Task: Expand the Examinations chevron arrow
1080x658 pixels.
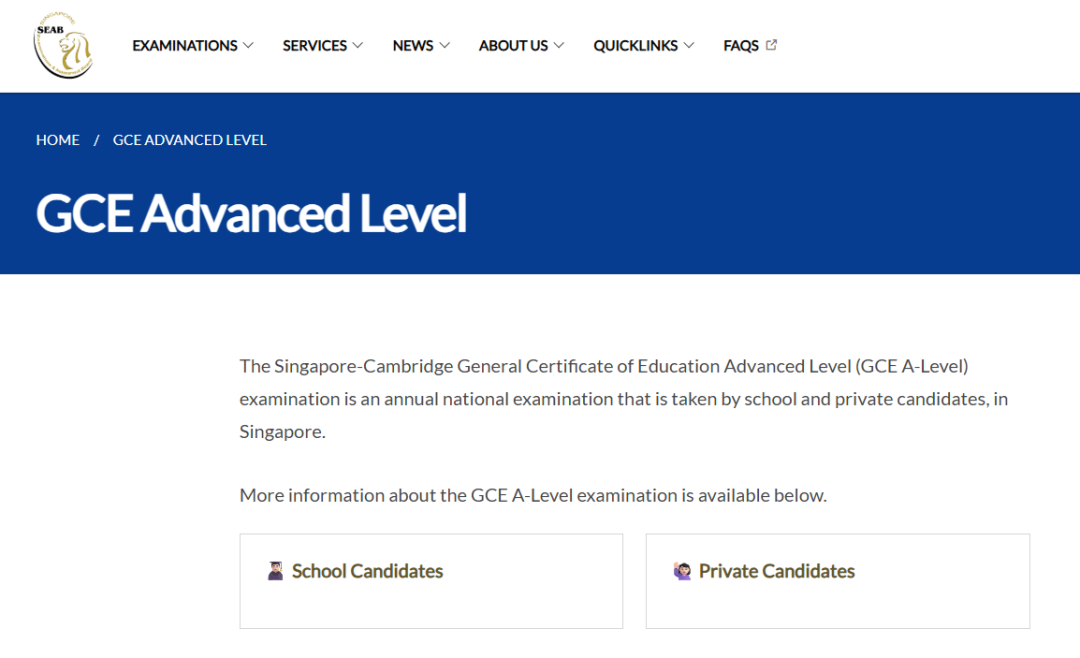Action: tap(249, 45)
